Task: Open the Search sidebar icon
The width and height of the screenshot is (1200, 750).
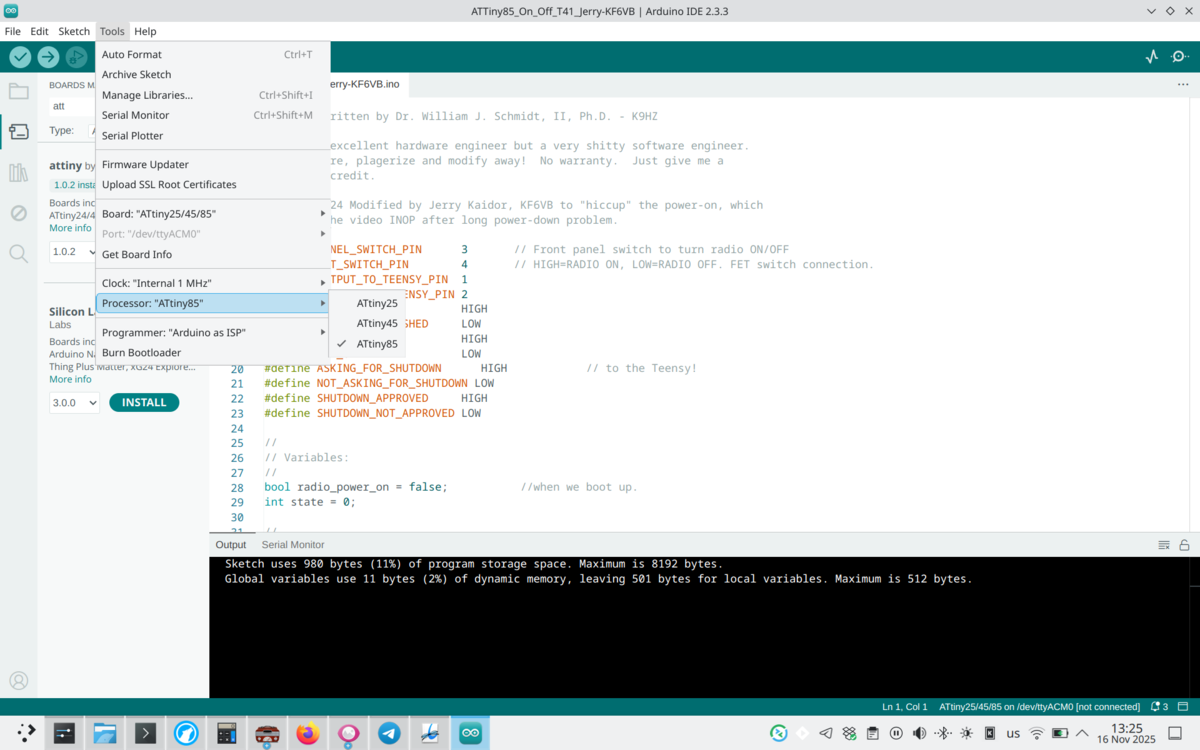Action: click(18, 254)
